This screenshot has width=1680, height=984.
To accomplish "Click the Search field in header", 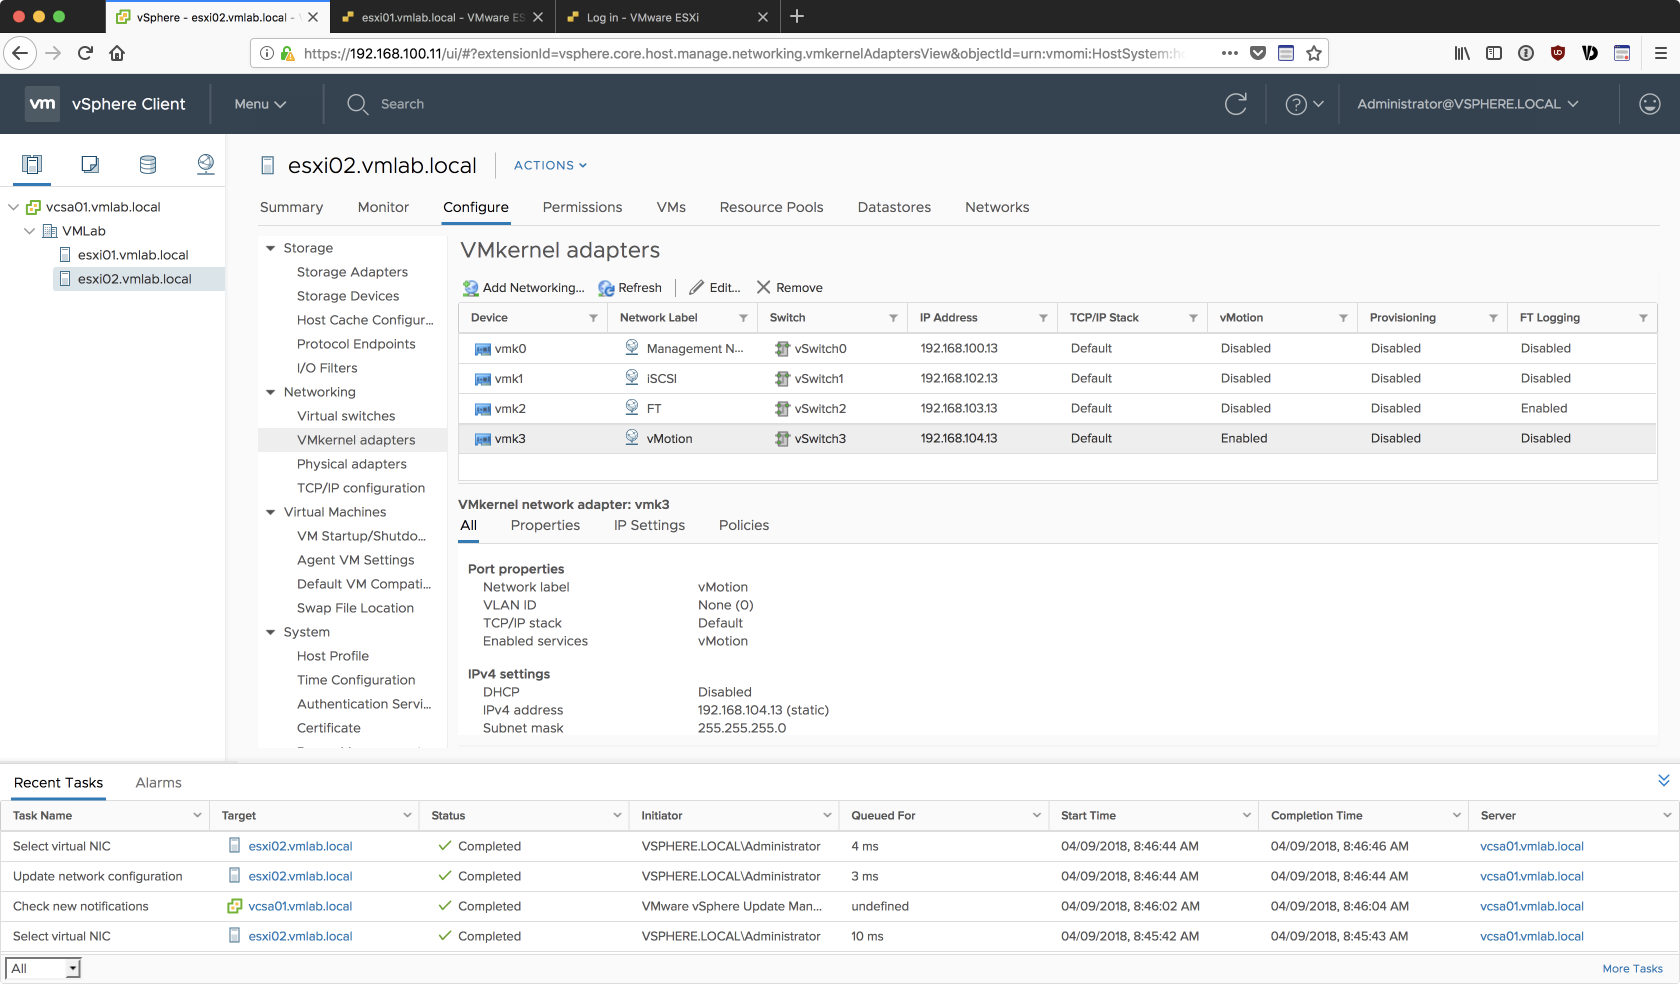I will pyautogui.click(x=402, y=104).
